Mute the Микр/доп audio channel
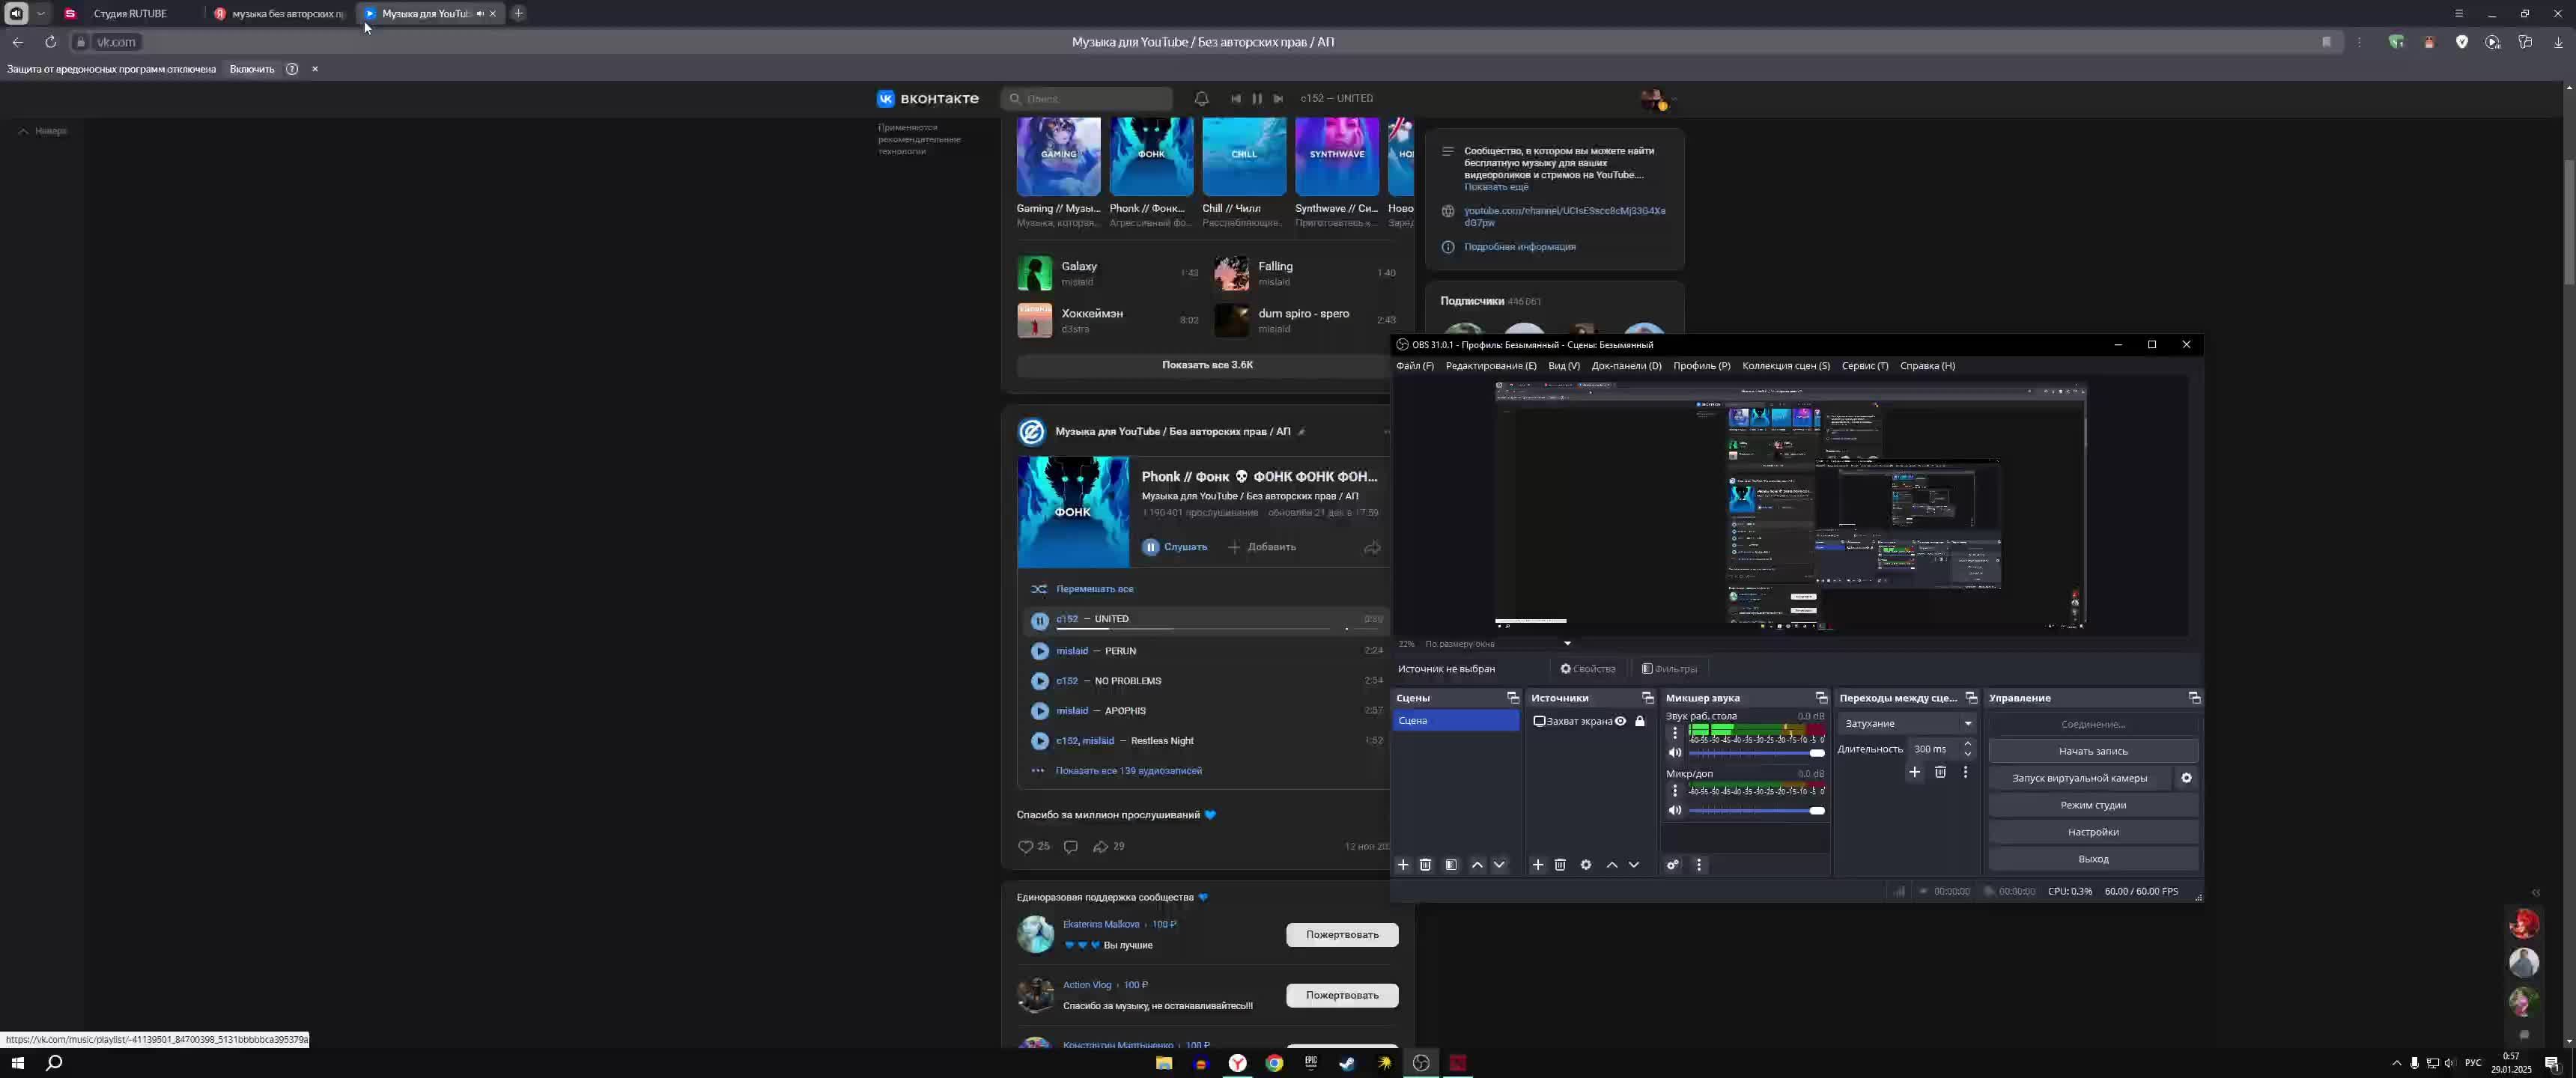The image size is (2576, 1078). (1675, 811)
